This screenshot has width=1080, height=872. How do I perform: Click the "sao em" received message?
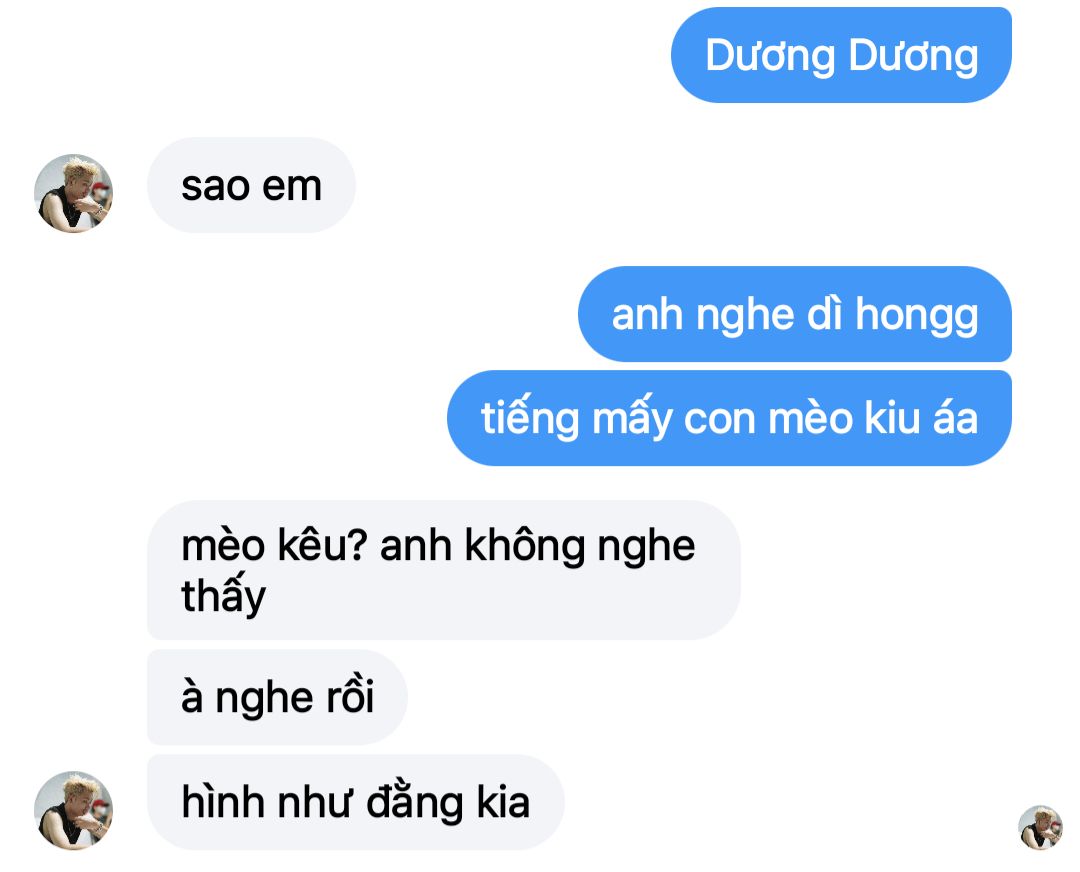(x=251, y=185)
